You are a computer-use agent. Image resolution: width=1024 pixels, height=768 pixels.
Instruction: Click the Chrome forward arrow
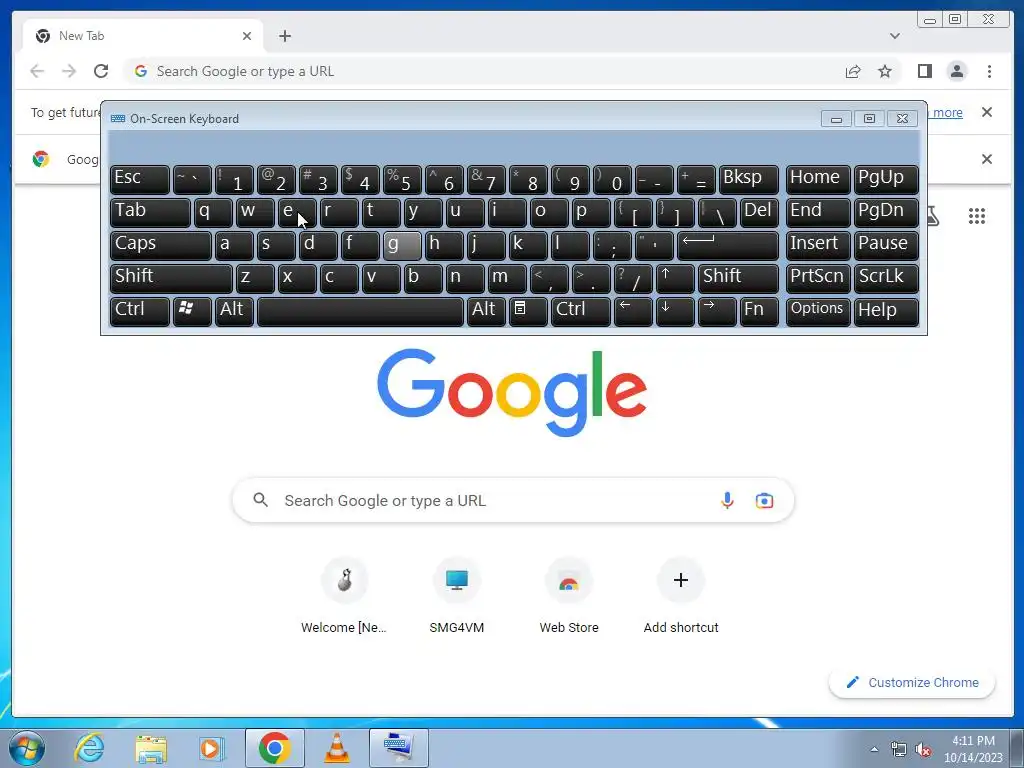[x=69, y=71]
